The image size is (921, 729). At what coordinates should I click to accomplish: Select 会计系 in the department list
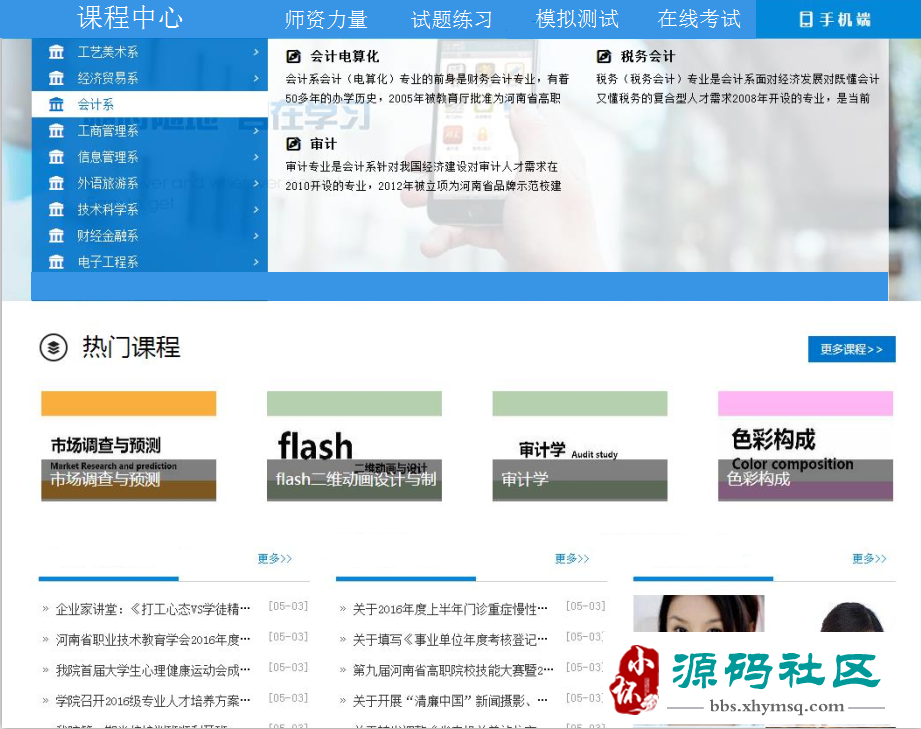[150, 105]
